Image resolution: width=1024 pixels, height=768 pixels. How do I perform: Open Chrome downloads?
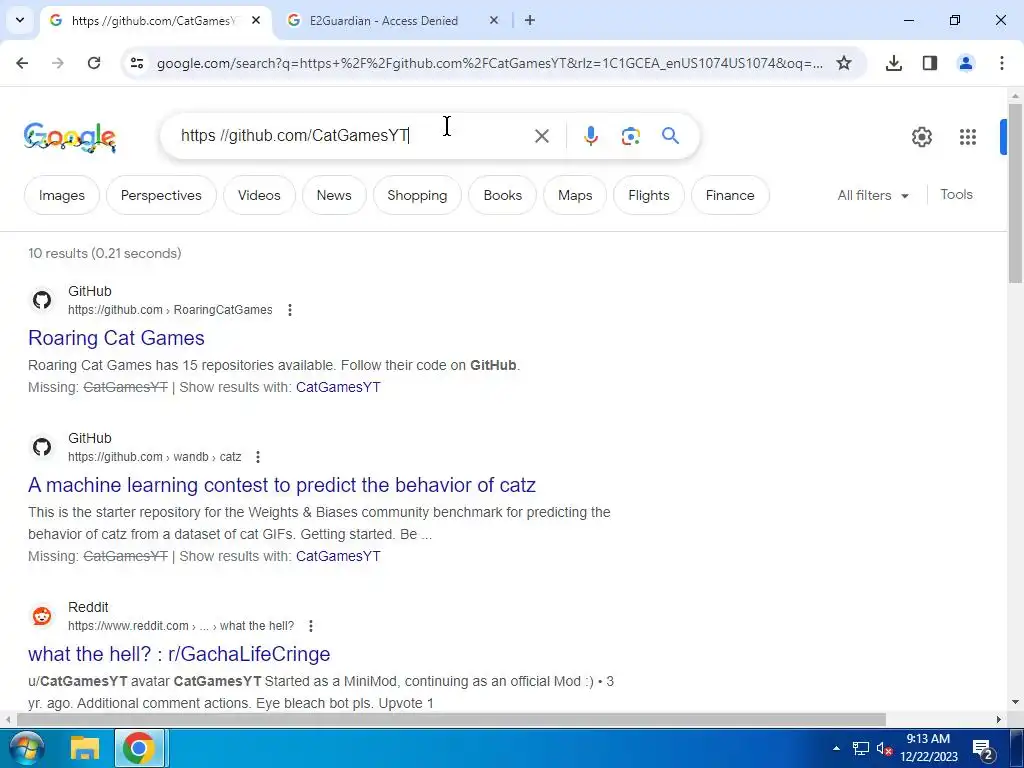click(x=894, y=63)
